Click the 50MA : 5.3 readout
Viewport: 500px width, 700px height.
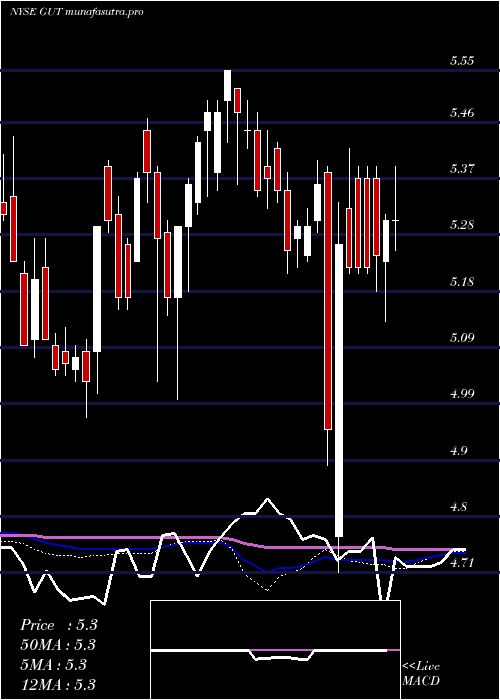(59, 645)
